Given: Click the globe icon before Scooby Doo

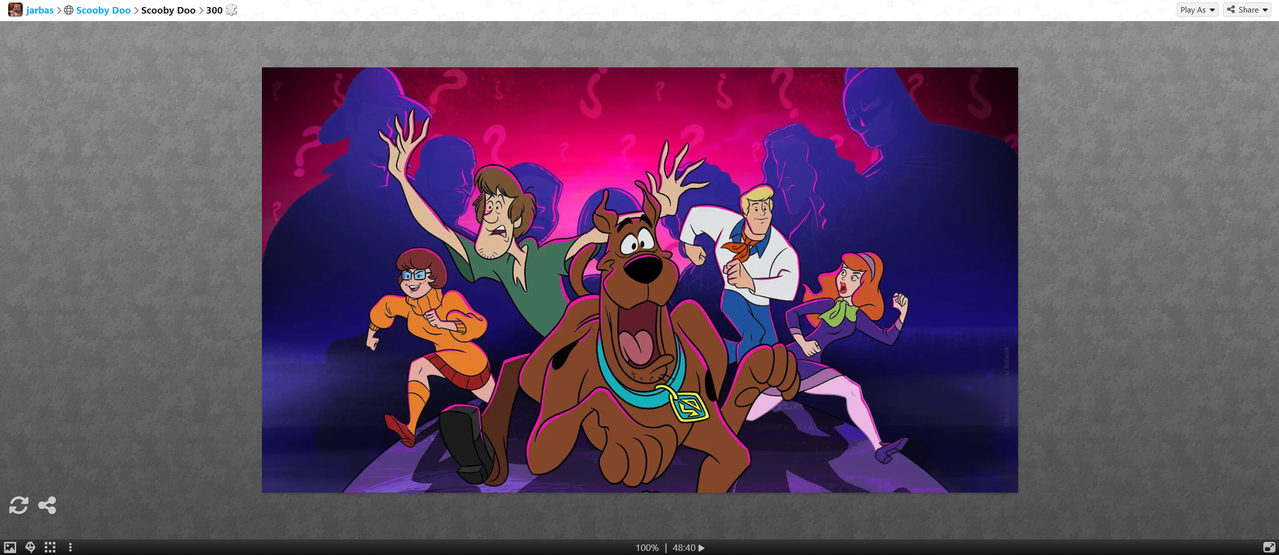Looking at the screenshot, I should click(69, 10).
